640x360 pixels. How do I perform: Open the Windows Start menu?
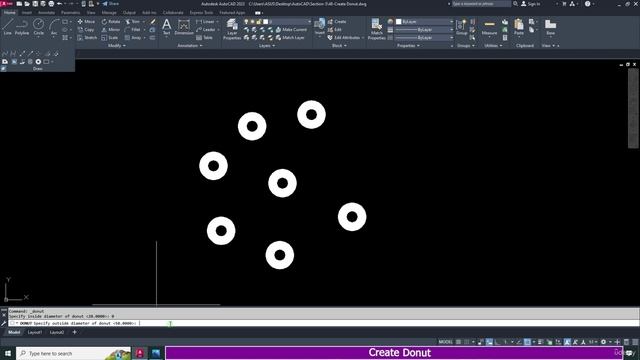pos(8,353)
